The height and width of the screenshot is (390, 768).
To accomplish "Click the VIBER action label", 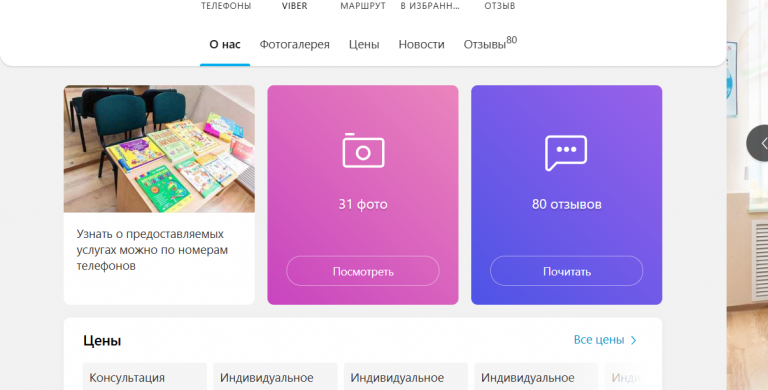I will [294, 6].
